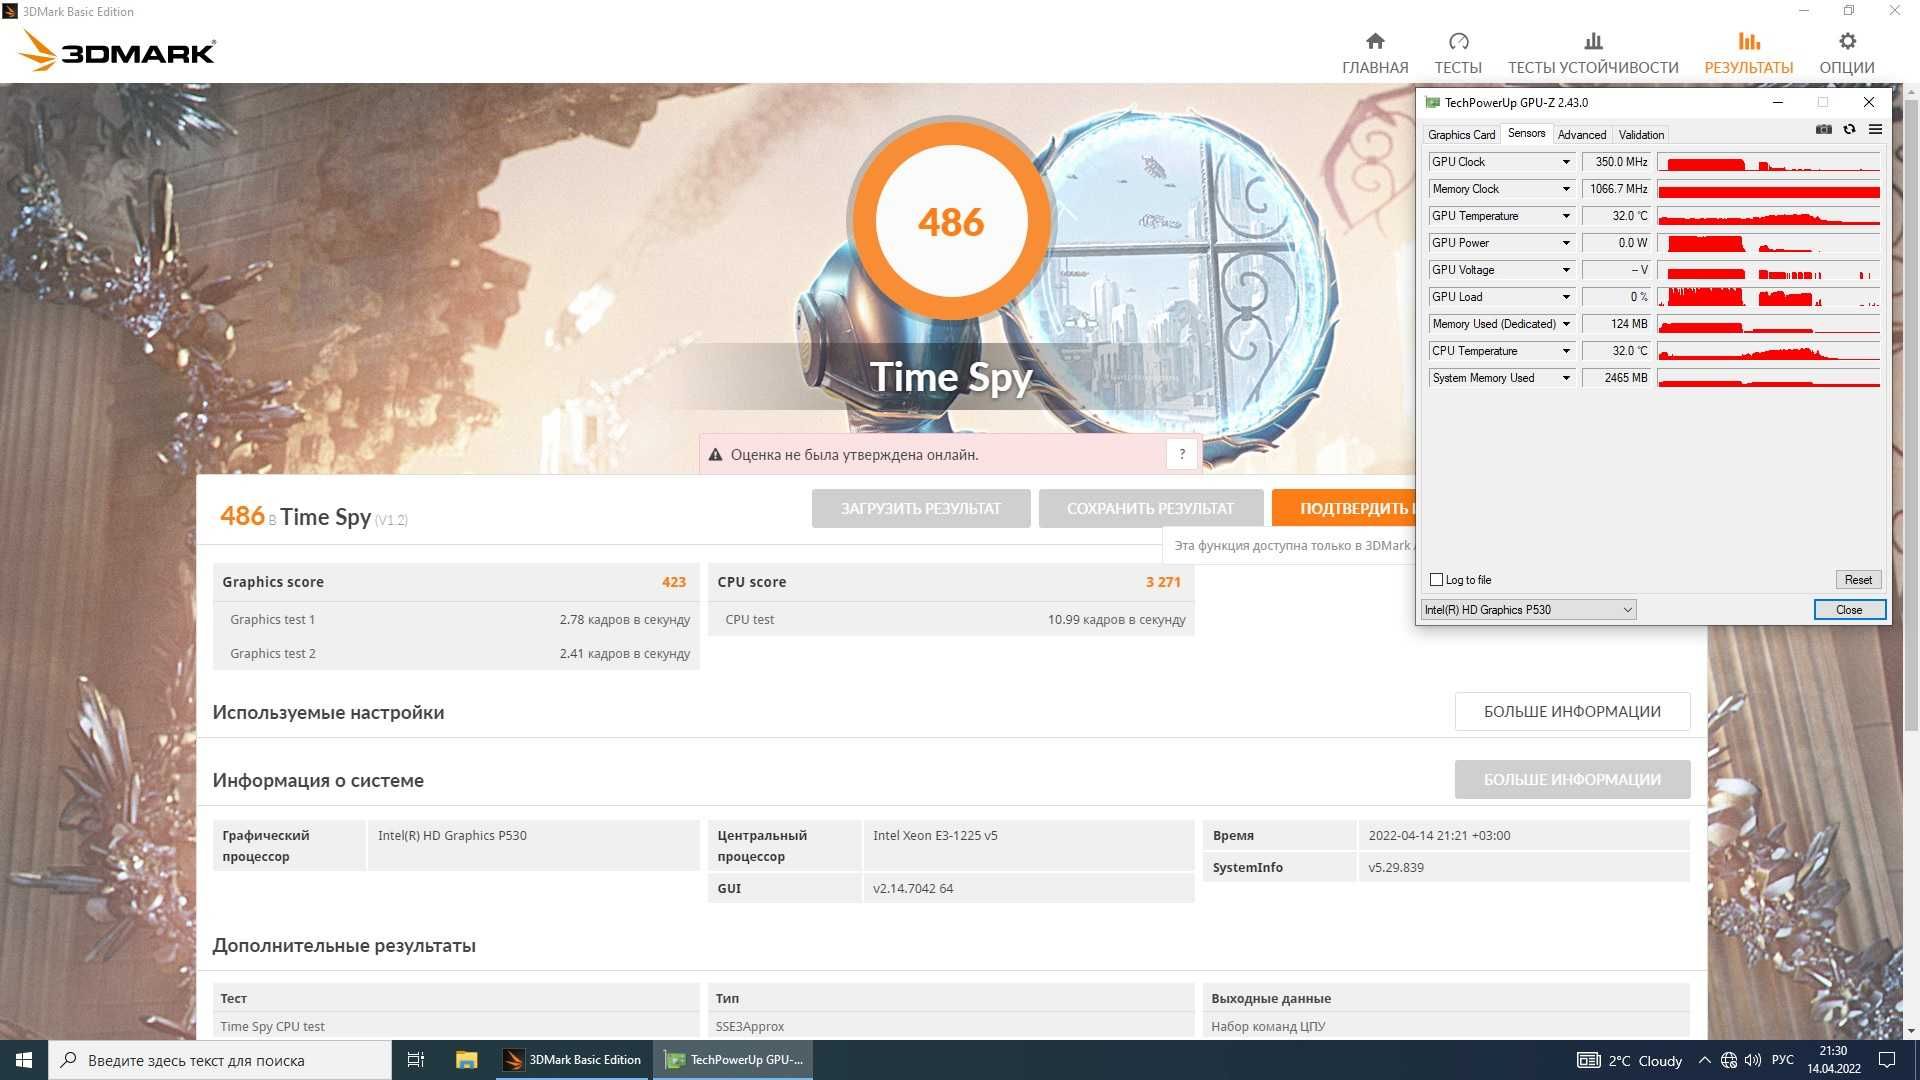Click Reset button in GPU-Z
This screenshot has width=1920, height=1080.
[1858, 580]
